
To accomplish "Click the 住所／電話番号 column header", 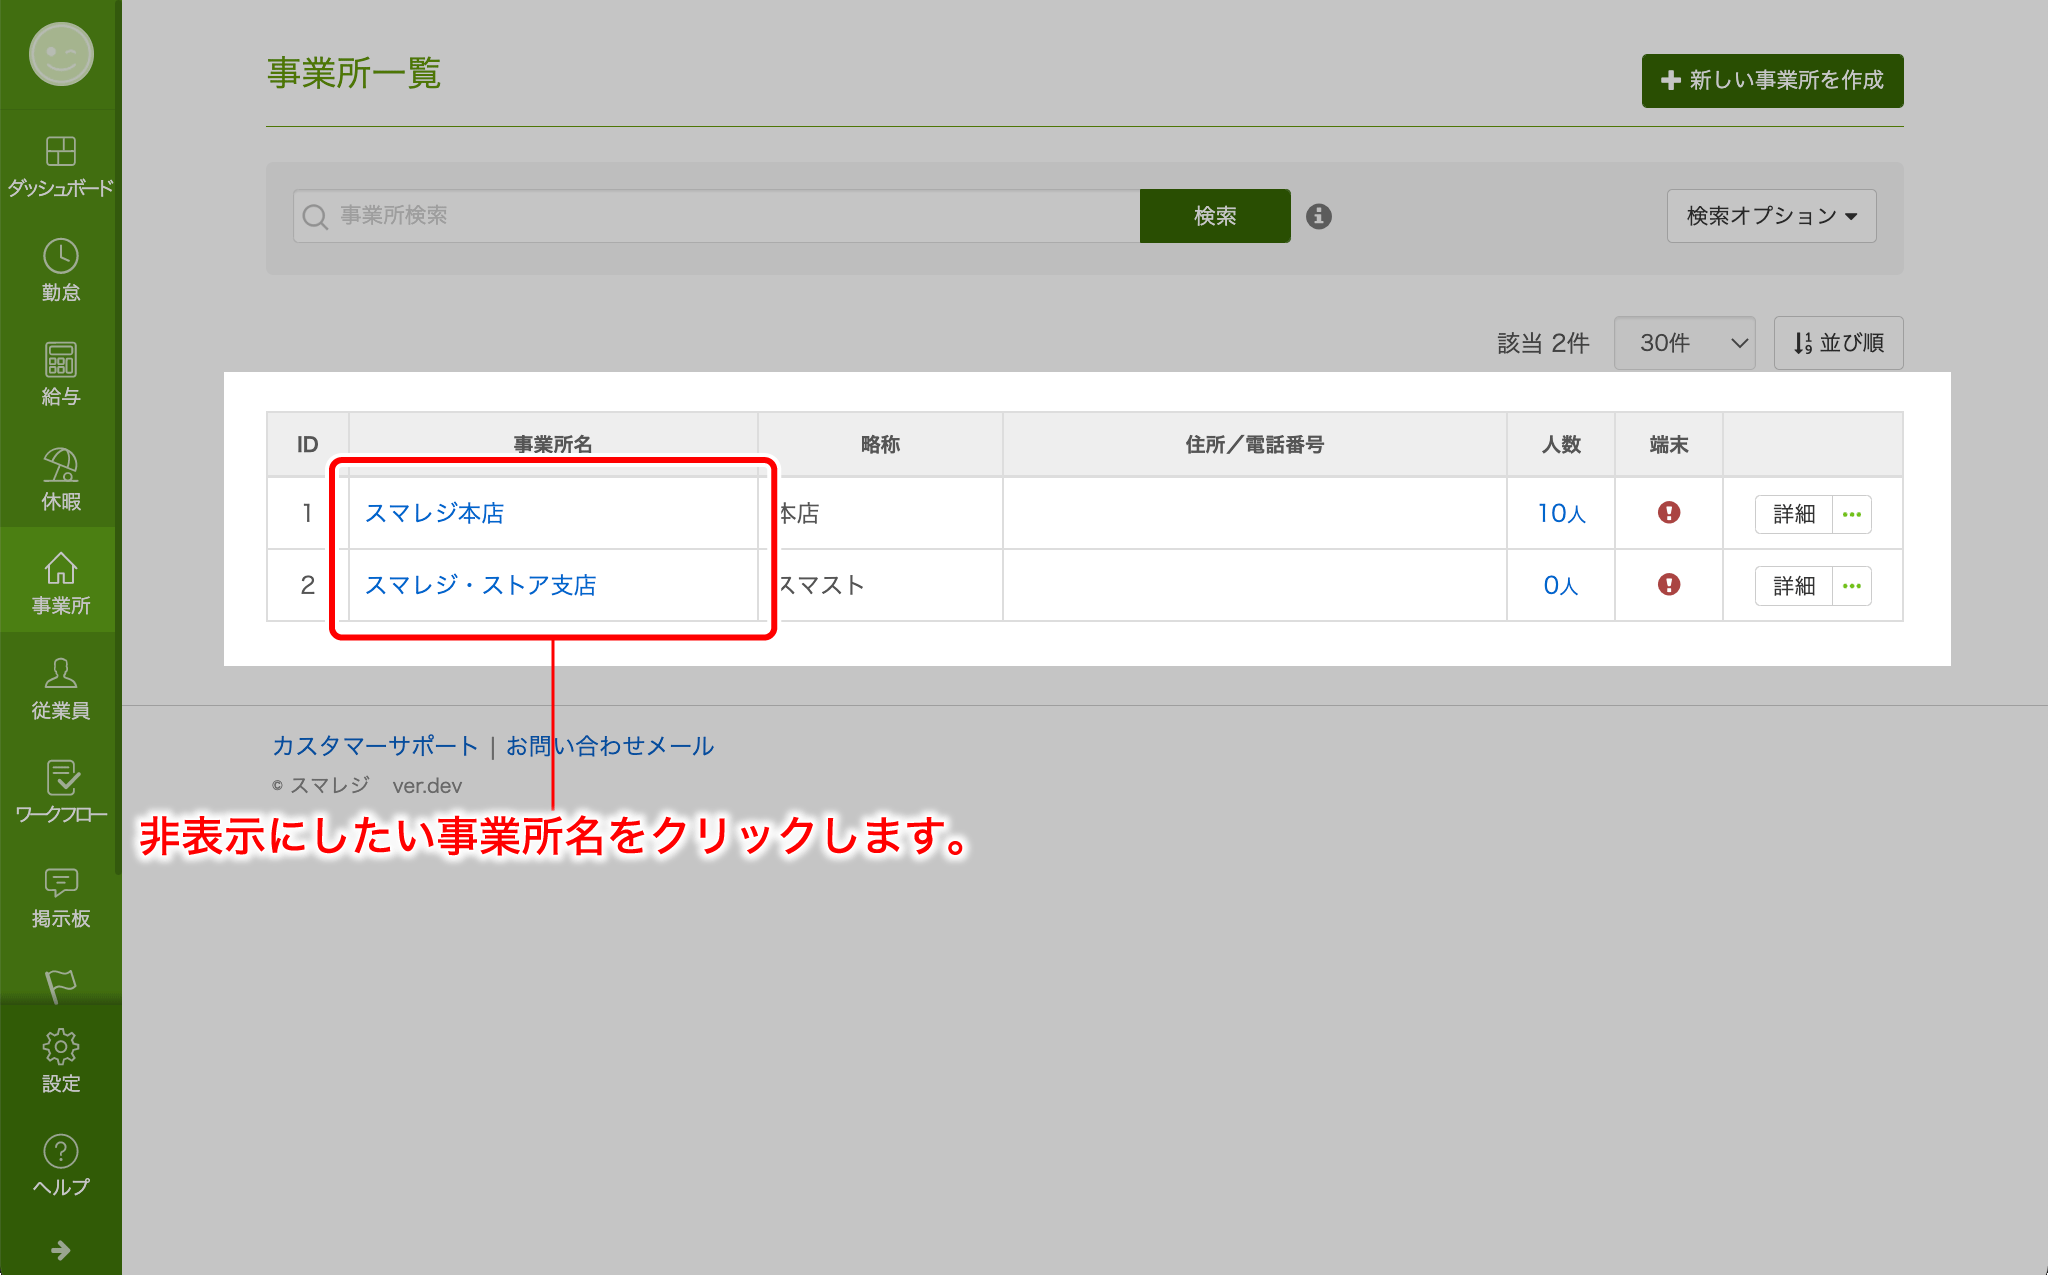I will point(1254,444).
